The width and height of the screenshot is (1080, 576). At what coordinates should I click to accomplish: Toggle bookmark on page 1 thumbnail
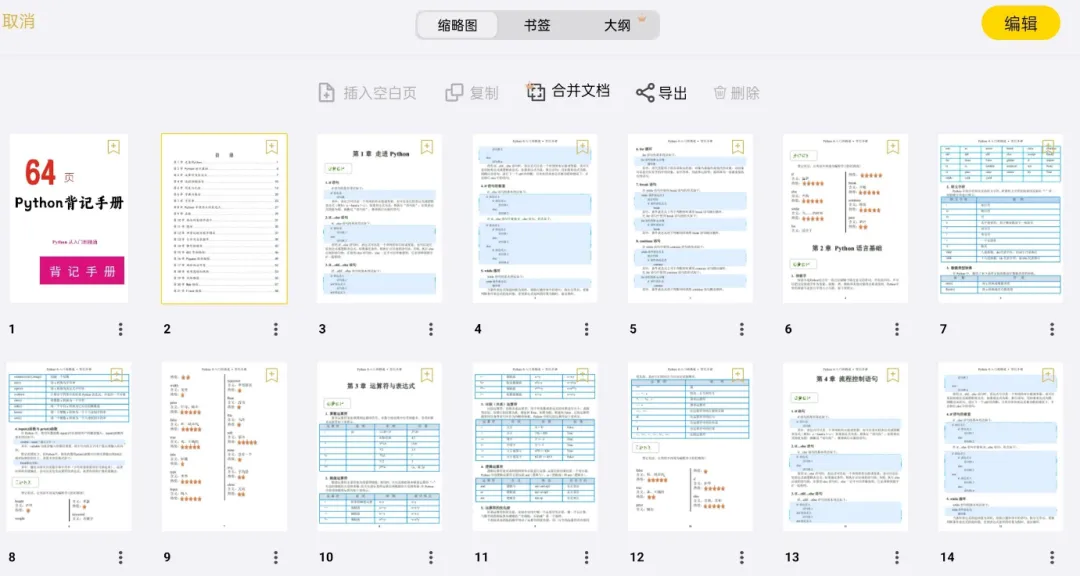pyautogui.click(x=114, y=147)
